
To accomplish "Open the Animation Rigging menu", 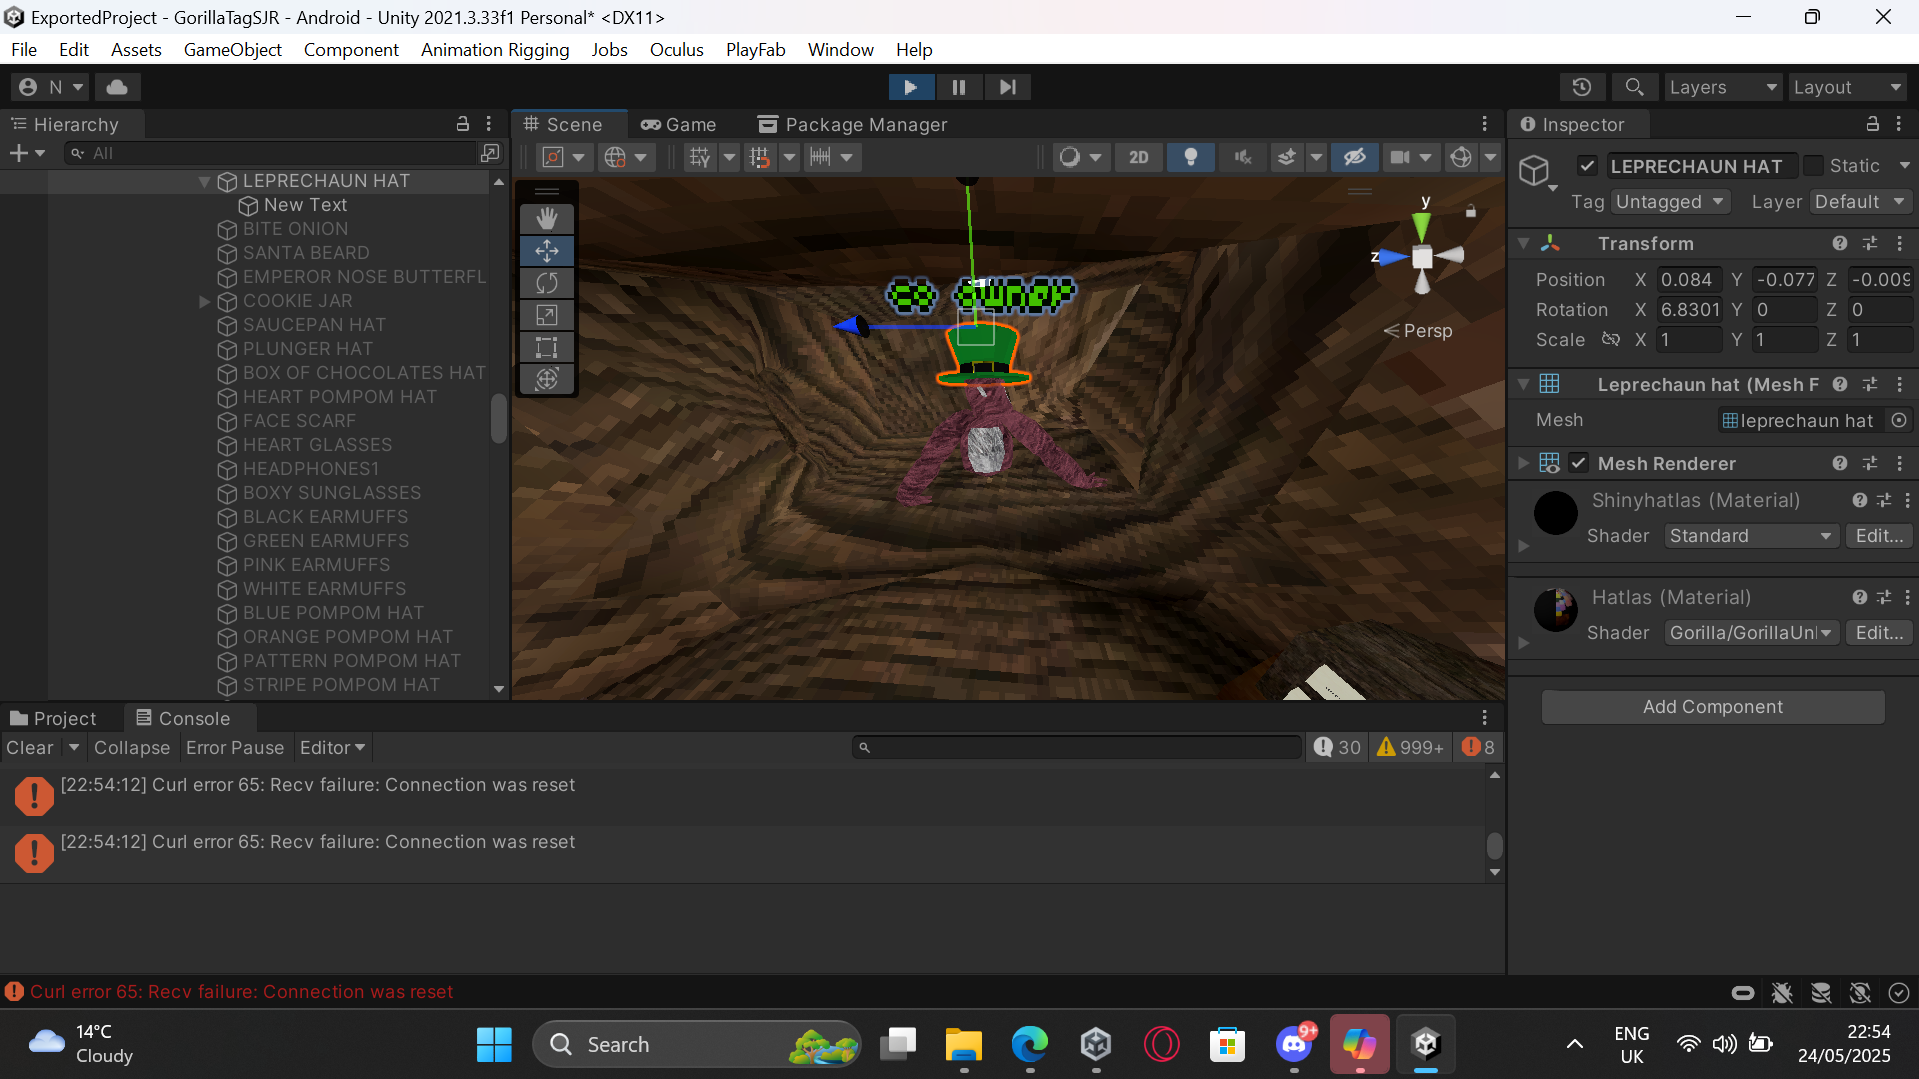I will pos(495,49).
